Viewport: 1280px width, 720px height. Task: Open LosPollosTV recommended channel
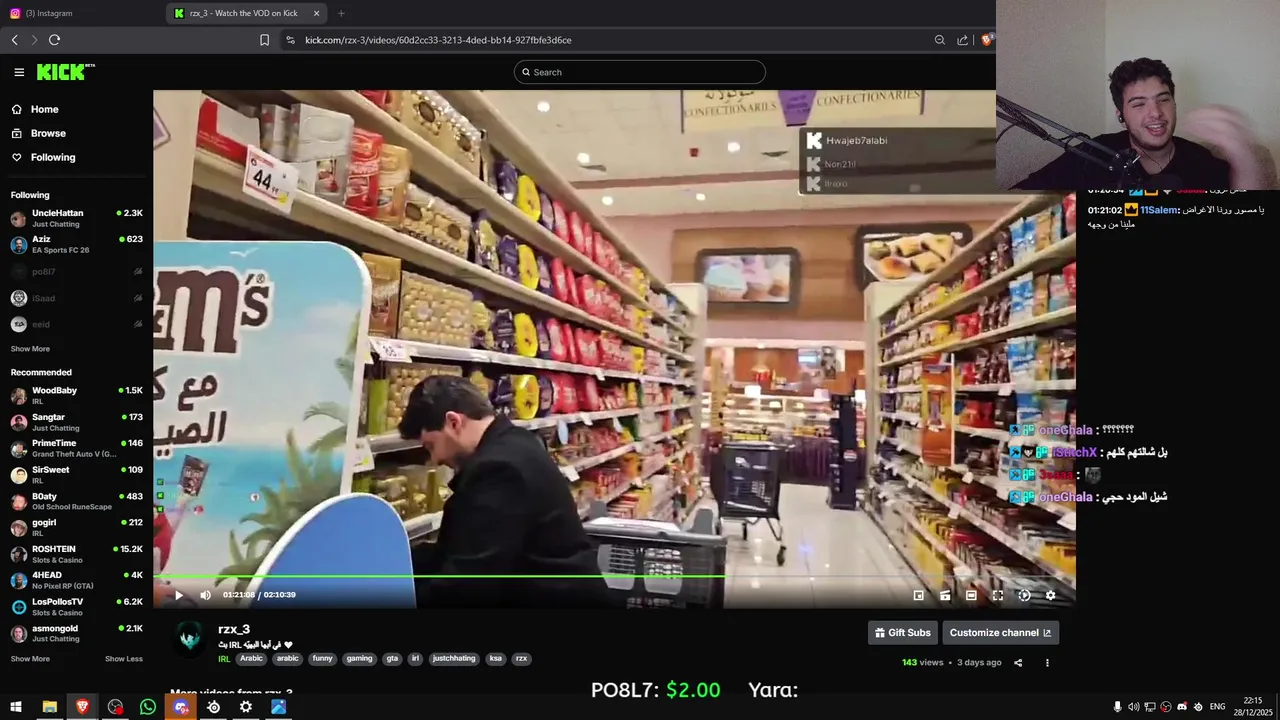[x=77, y=607]
